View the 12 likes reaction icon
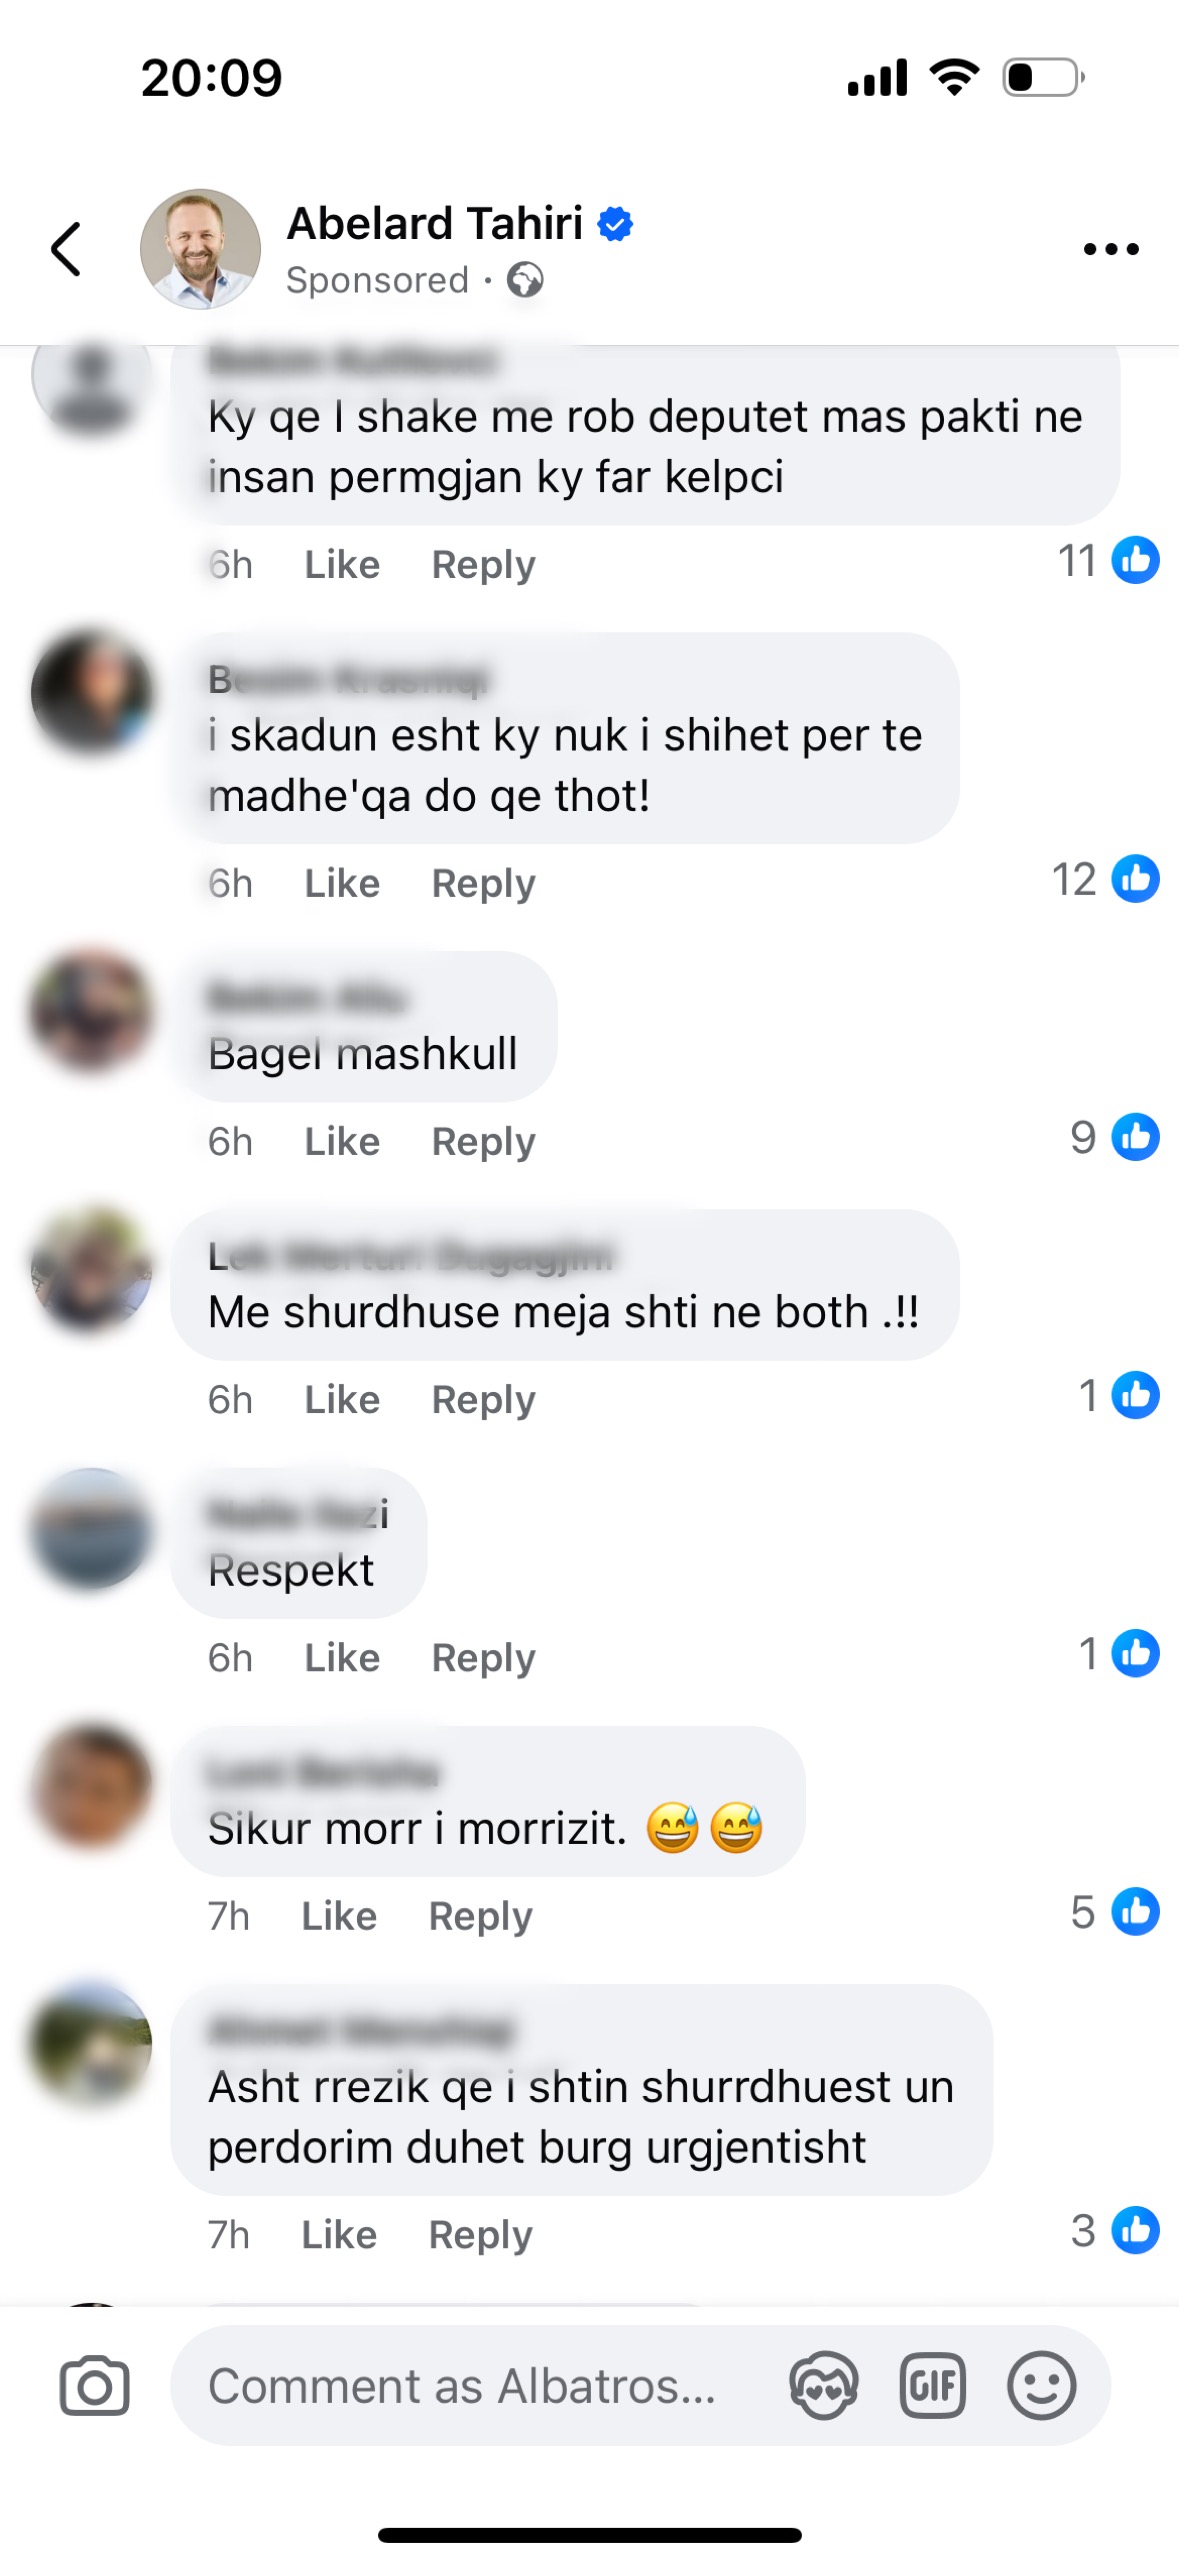1179x2556 pixels. (1136, 879)
